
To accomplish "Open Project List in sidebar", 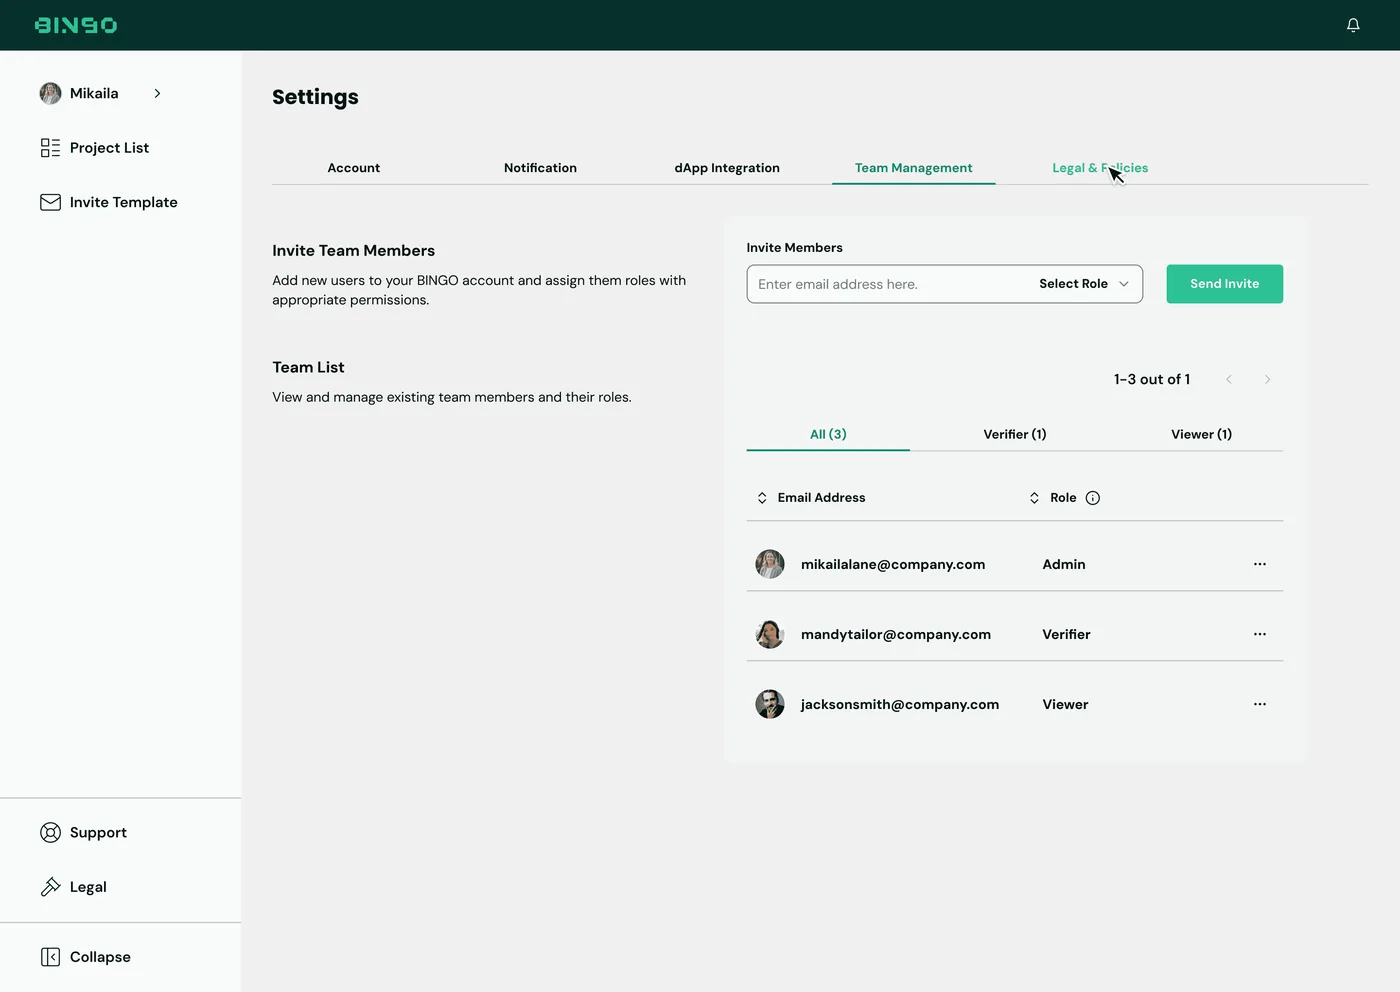I will [x=109, y=148].
